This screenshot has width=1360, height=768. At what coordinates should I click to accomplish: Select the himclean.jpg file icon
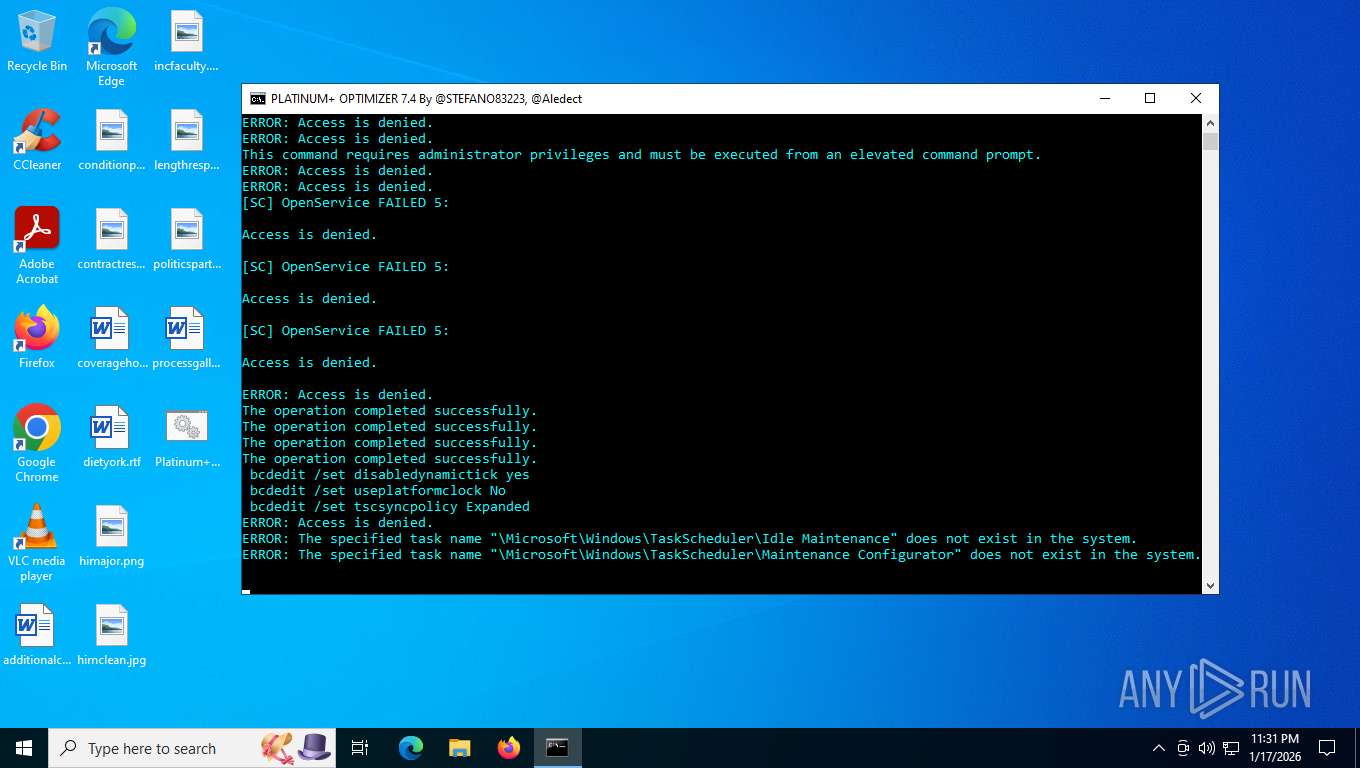point(111,635)
